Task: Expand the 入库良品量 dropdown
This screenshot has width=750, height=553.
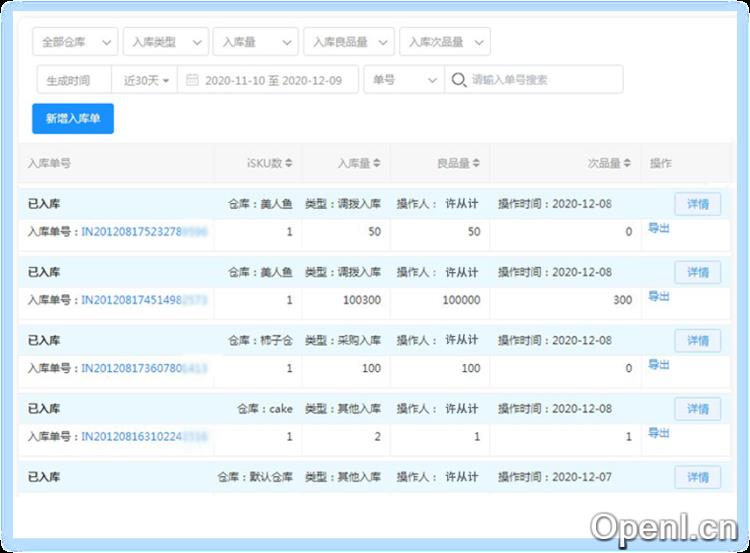Action: (349, 42)
